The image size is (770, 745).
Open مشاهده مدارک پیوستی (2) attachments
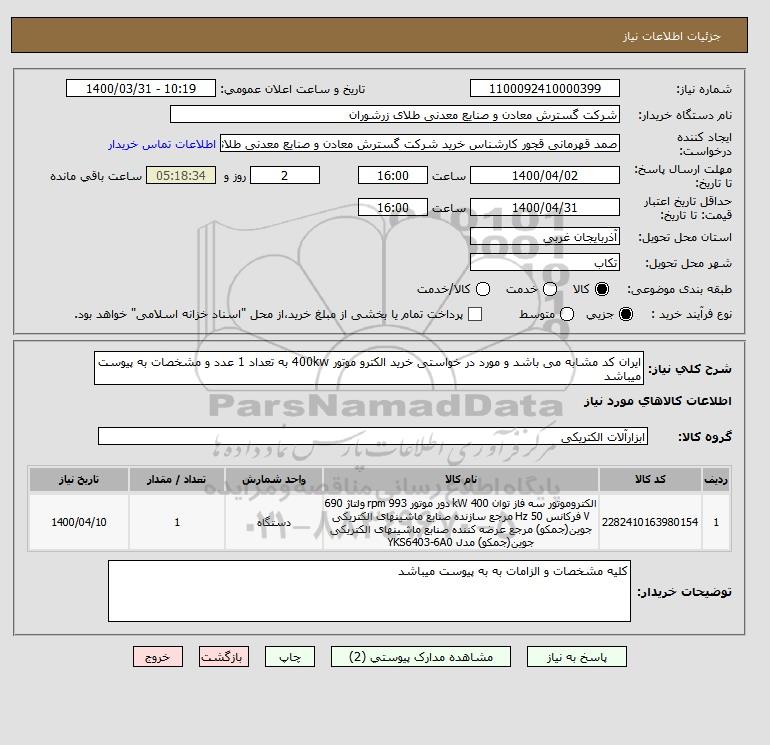point(421,657)
